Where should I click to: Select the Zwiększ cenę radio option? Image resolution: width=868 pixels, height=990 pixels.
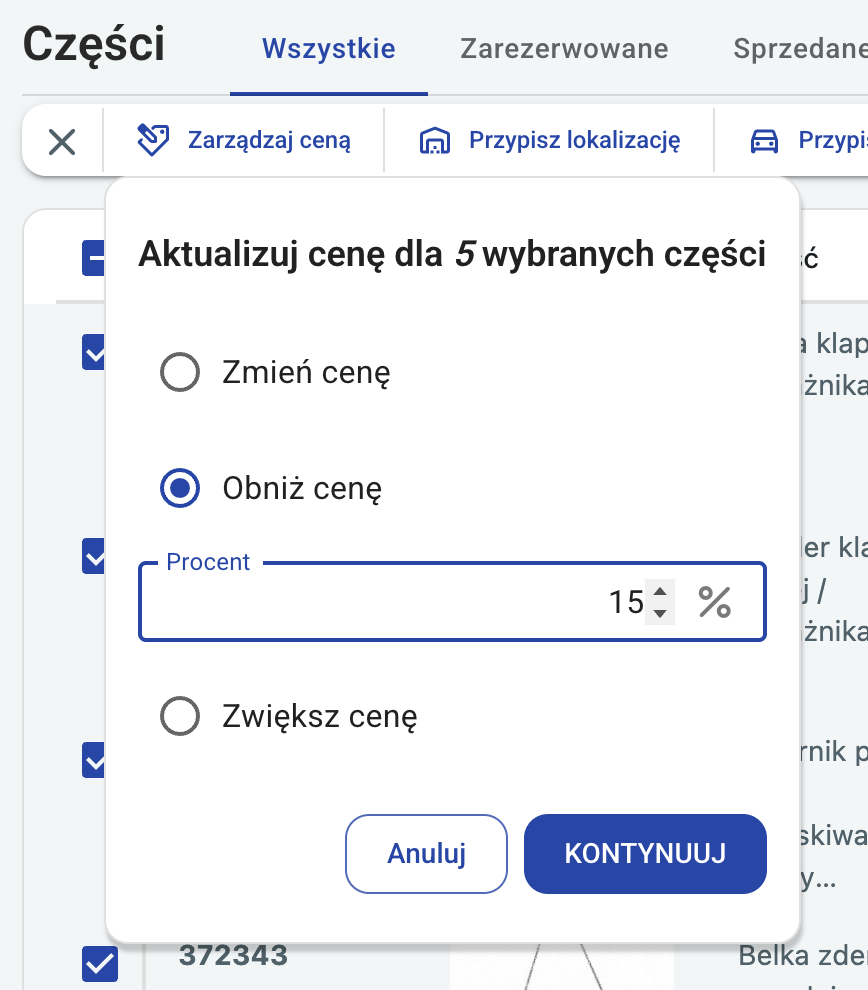pyautogui.click(x=180, y=716)
